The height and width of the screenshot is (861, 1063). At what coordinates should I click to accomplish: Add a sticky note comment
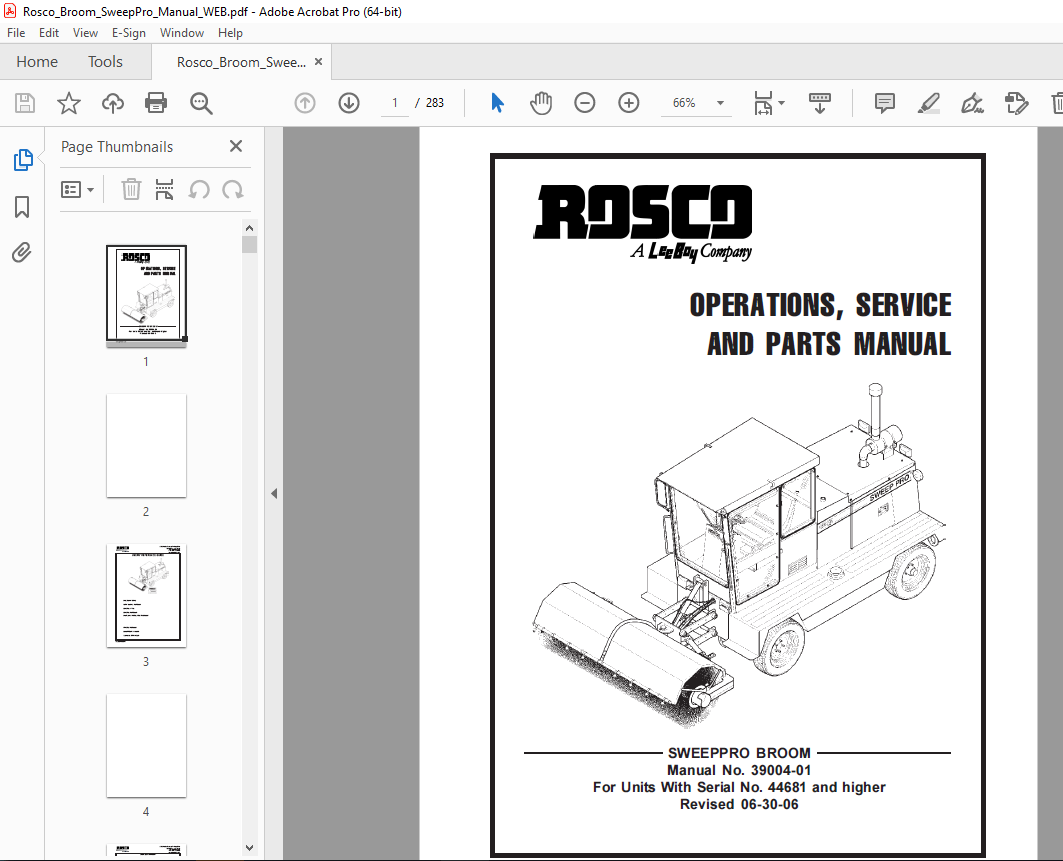[x=885, y=103]
